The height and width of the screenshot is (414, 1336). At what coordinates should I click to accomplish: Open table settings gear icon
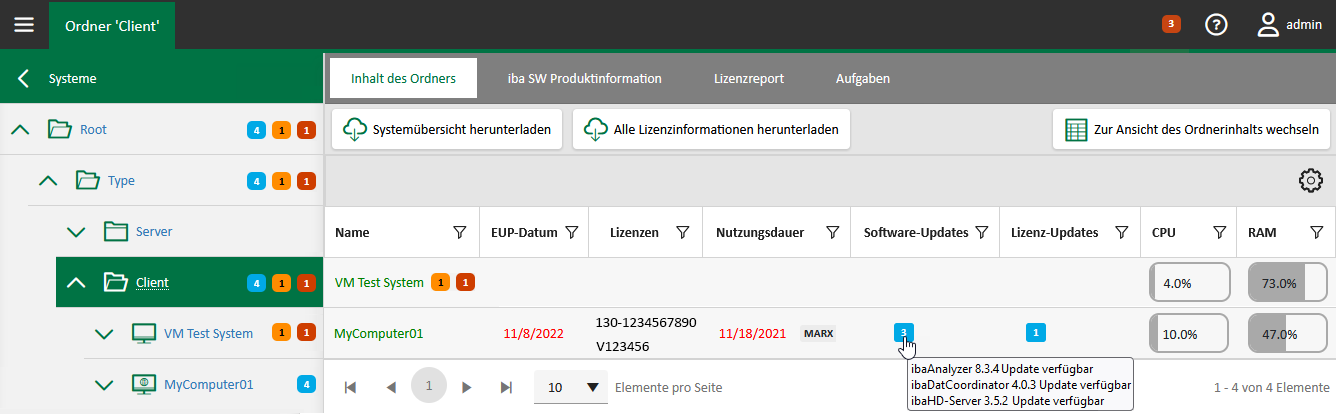tap(1310, 181)
